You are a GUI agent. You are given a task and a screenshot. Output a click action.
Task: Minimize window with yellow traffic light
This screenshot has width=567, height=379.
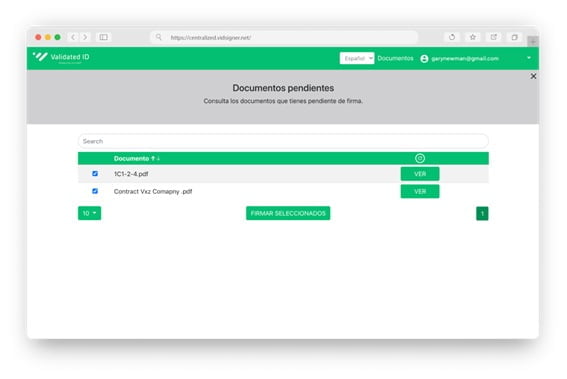point(48,37)
